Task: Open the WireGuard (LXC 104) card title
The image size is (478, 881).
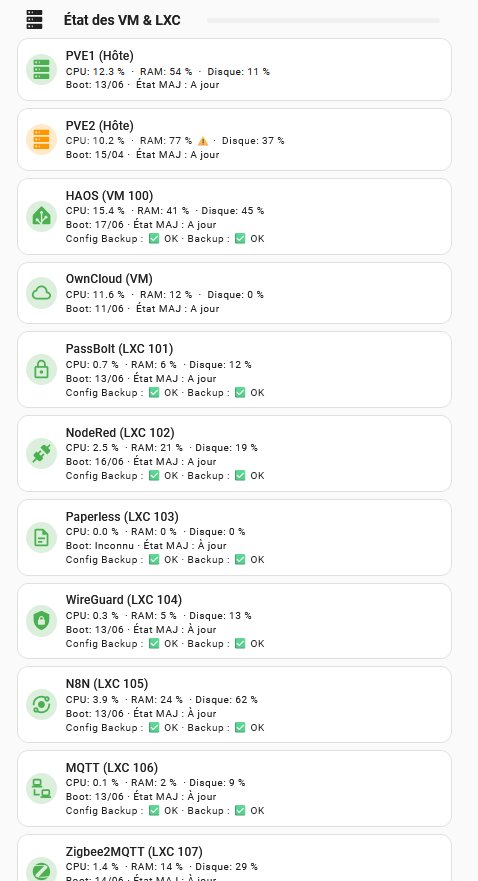Action: tap(124, 600)
